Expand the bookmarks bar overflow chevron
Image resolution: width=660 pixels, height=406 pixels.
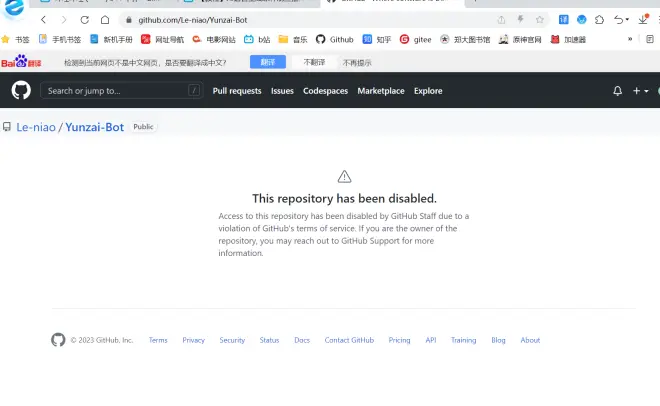coord(630,39)
